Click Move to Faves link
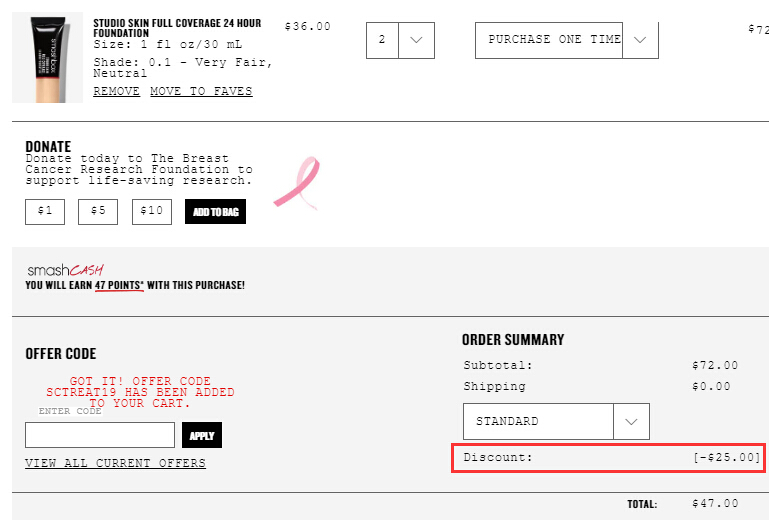 201,91
